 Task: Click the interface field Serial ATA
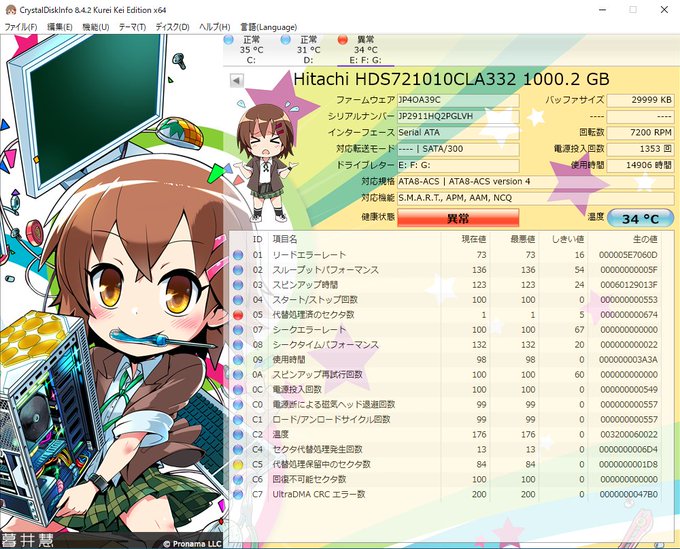pyautogui.click(x=458, y=133)
